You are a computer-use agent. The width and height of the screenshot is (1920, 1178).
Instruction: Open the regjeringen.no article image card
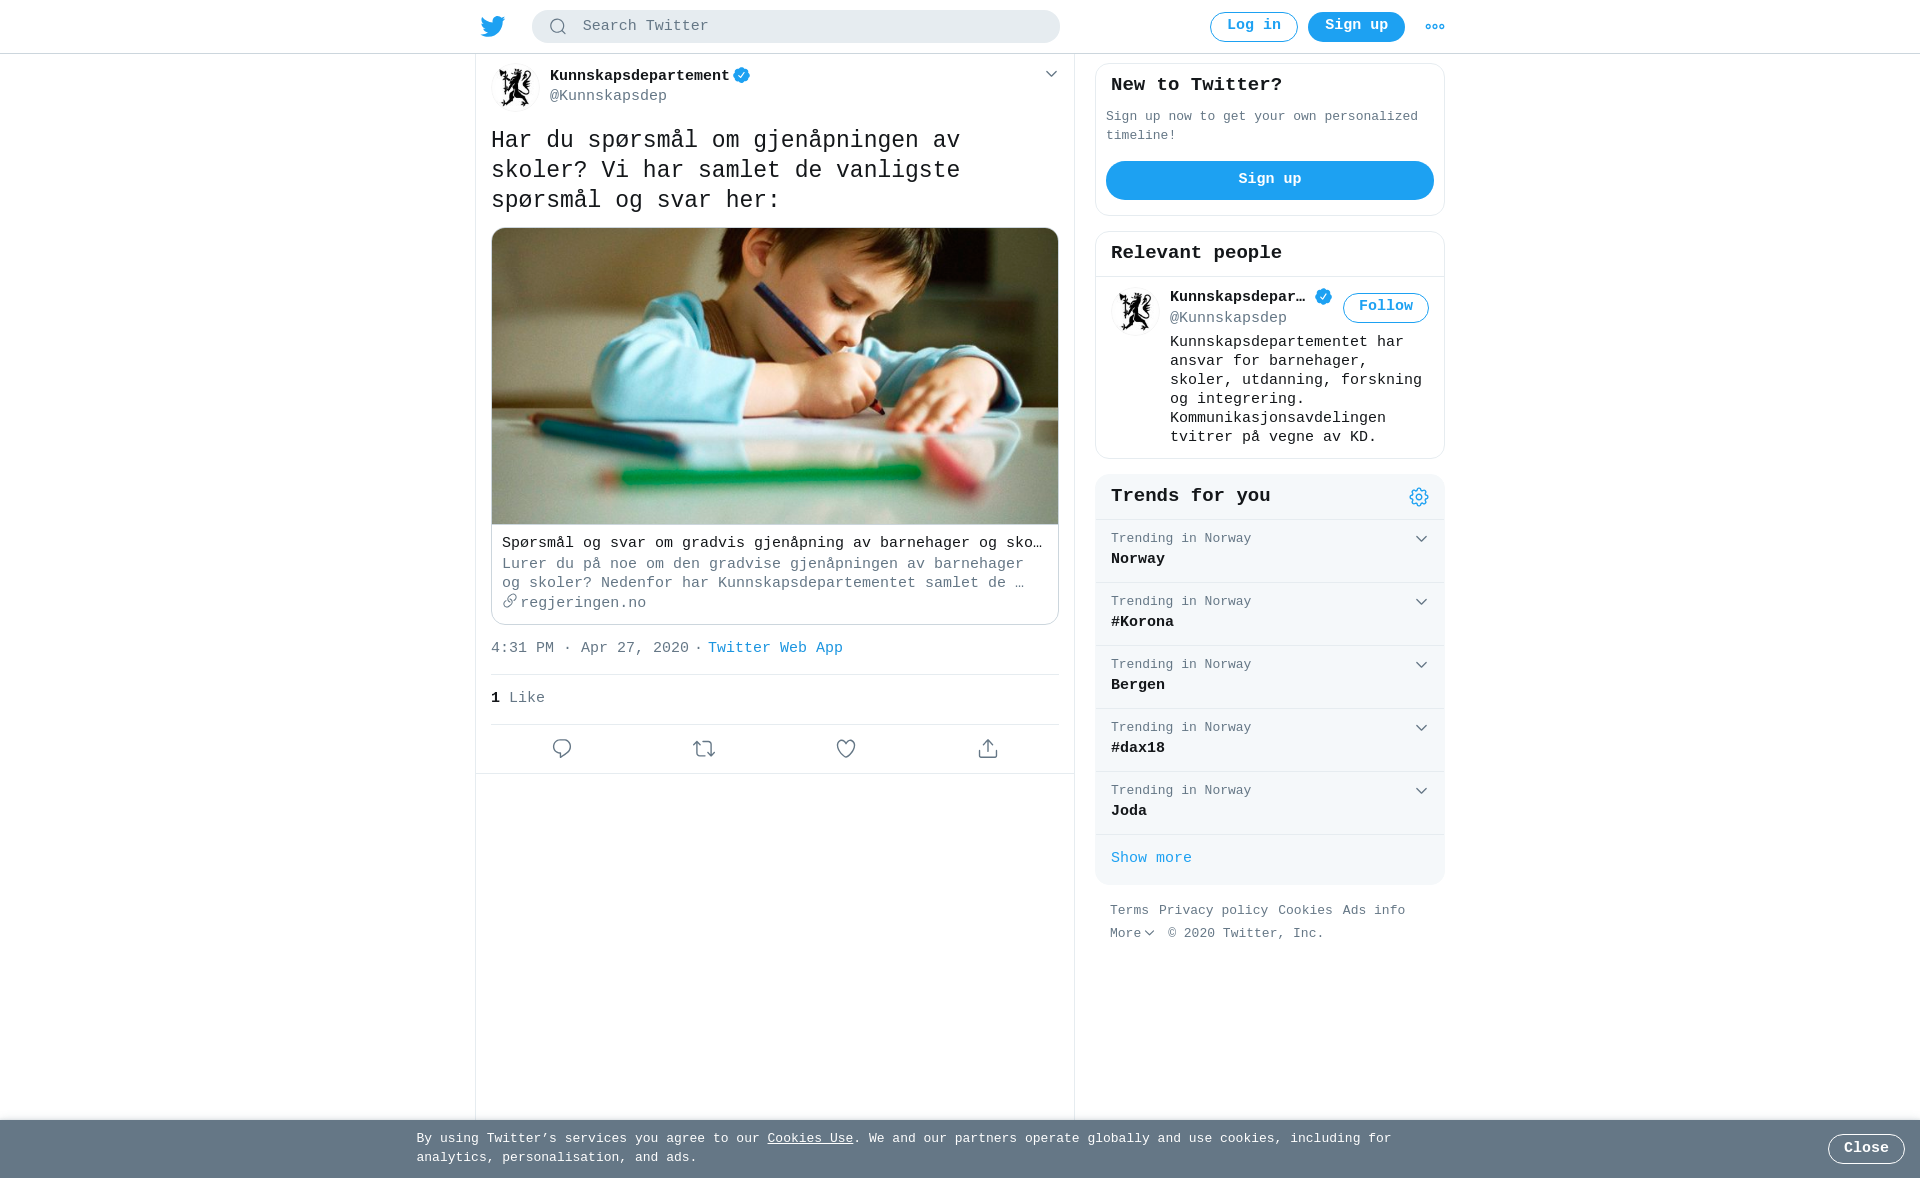tap(775, 376)
